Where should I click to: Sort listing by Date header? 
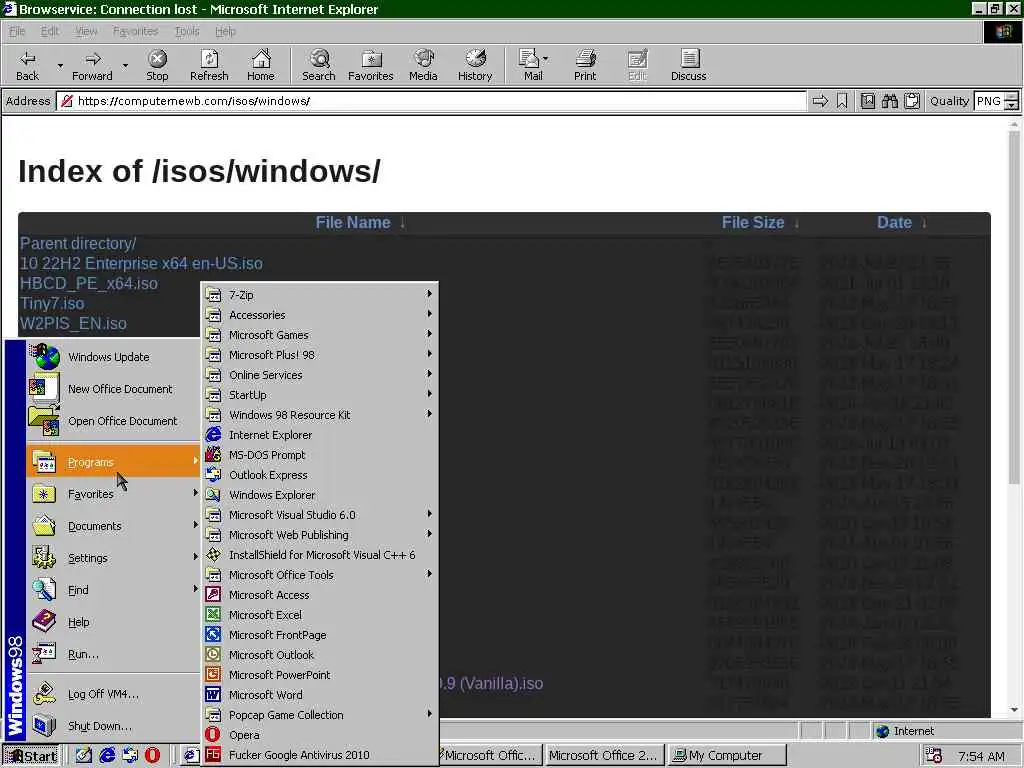[894, 223]
